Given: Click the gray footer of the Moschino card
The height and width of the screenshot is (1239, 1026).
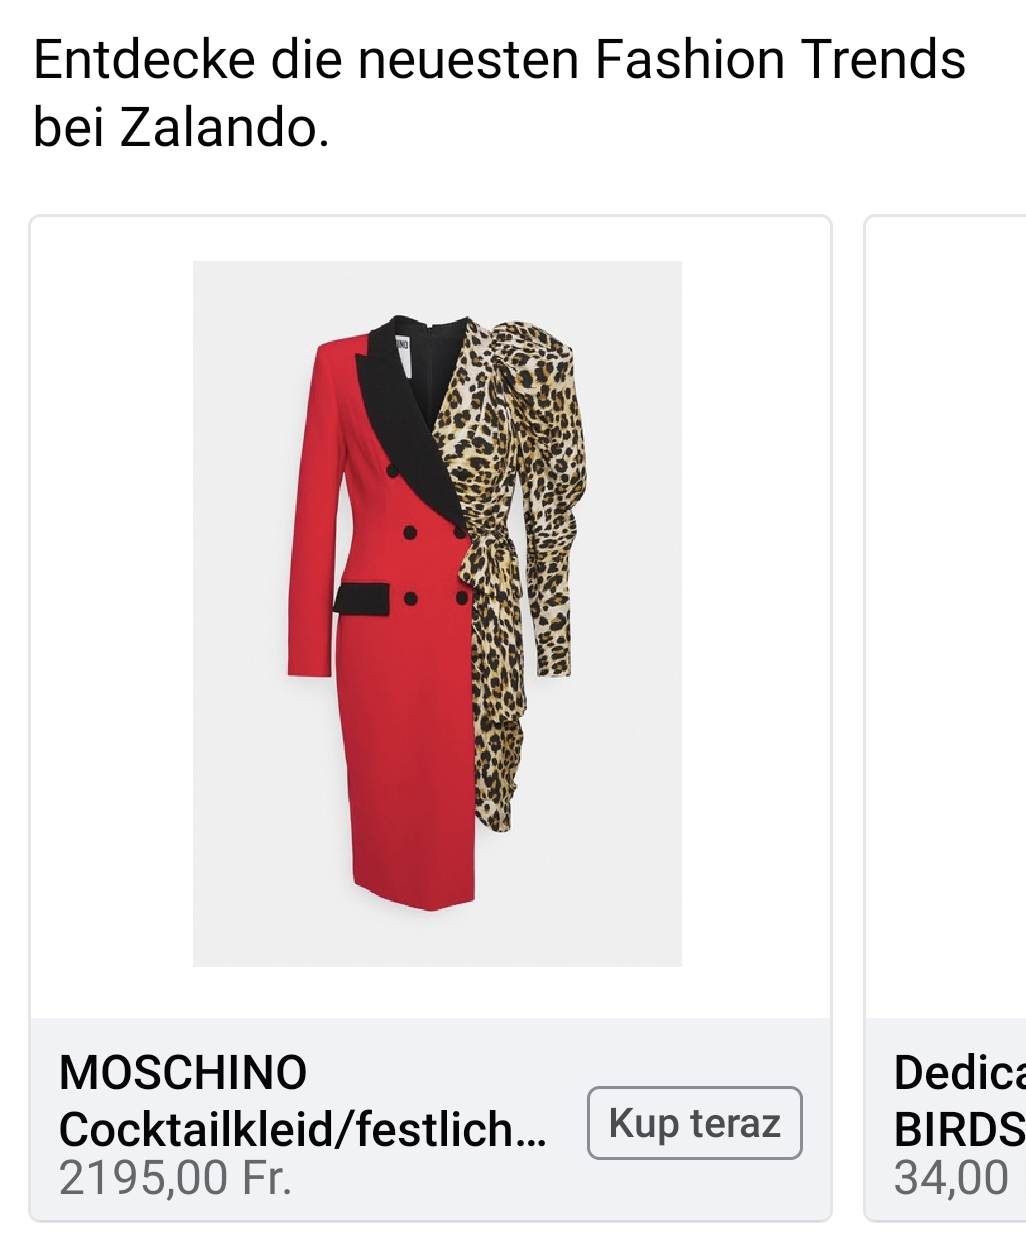Looking at the screenshot, I should [431, 1119].
